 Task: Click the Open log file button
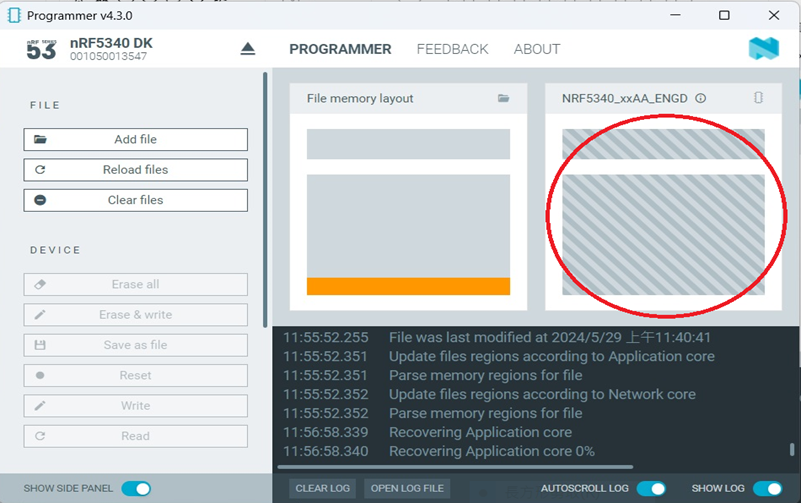407,488
